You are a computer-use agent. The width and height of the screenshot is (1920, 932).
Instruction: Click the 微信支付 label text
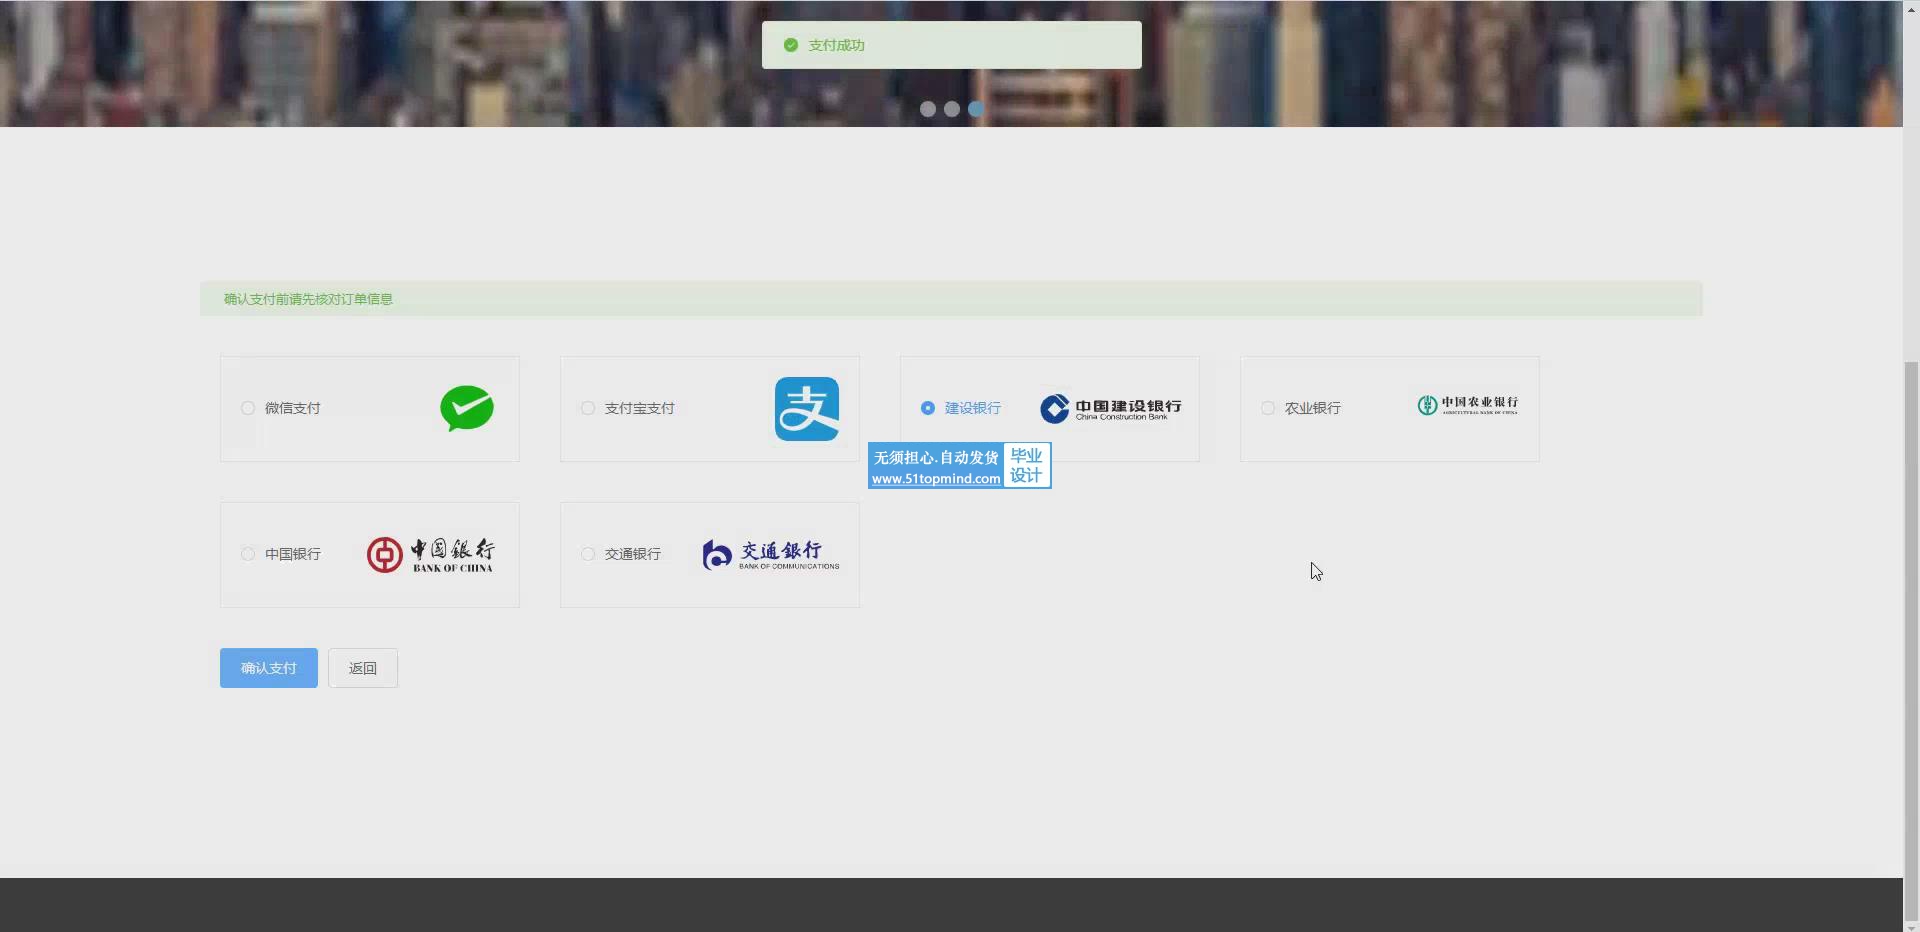(x=293, y=408)
